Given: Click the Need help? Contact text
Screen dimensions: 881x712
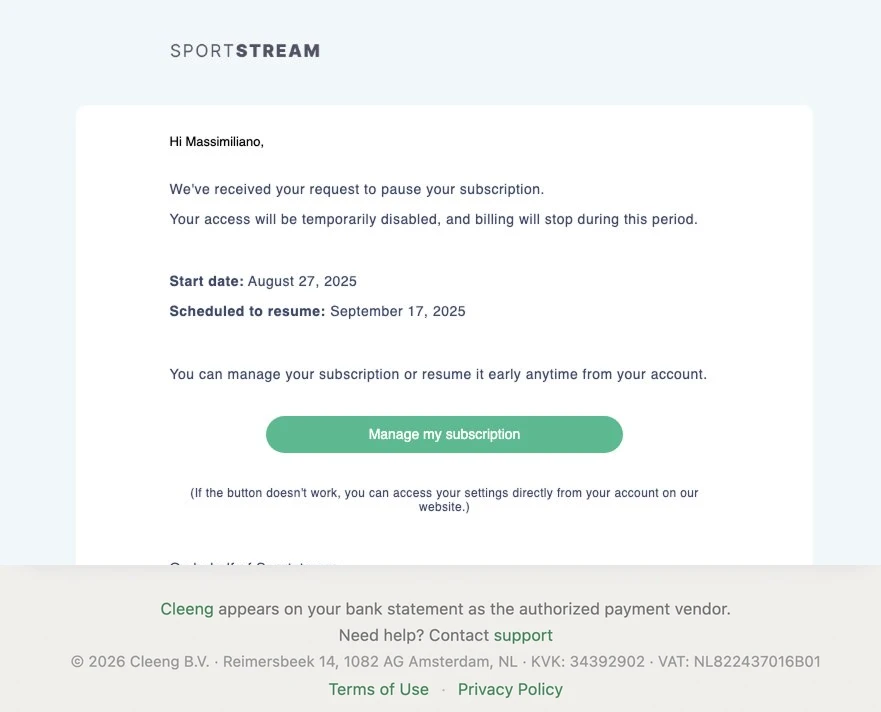Looking at the screenshot, I should tap(414, 635).
